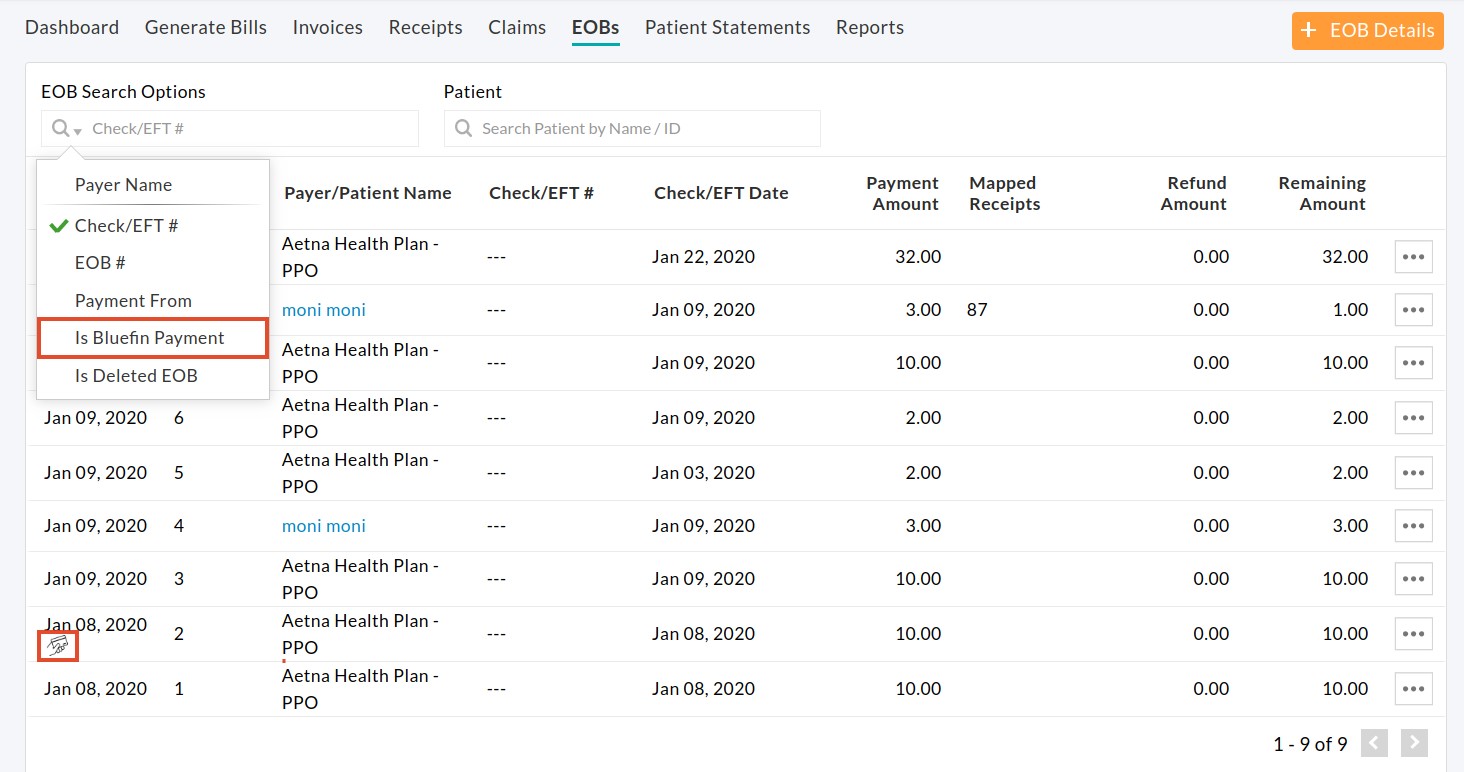This screenshot has width=1464, height=772.
Task: Open the Patient Statements tab
Action: [x=727, y=27]
